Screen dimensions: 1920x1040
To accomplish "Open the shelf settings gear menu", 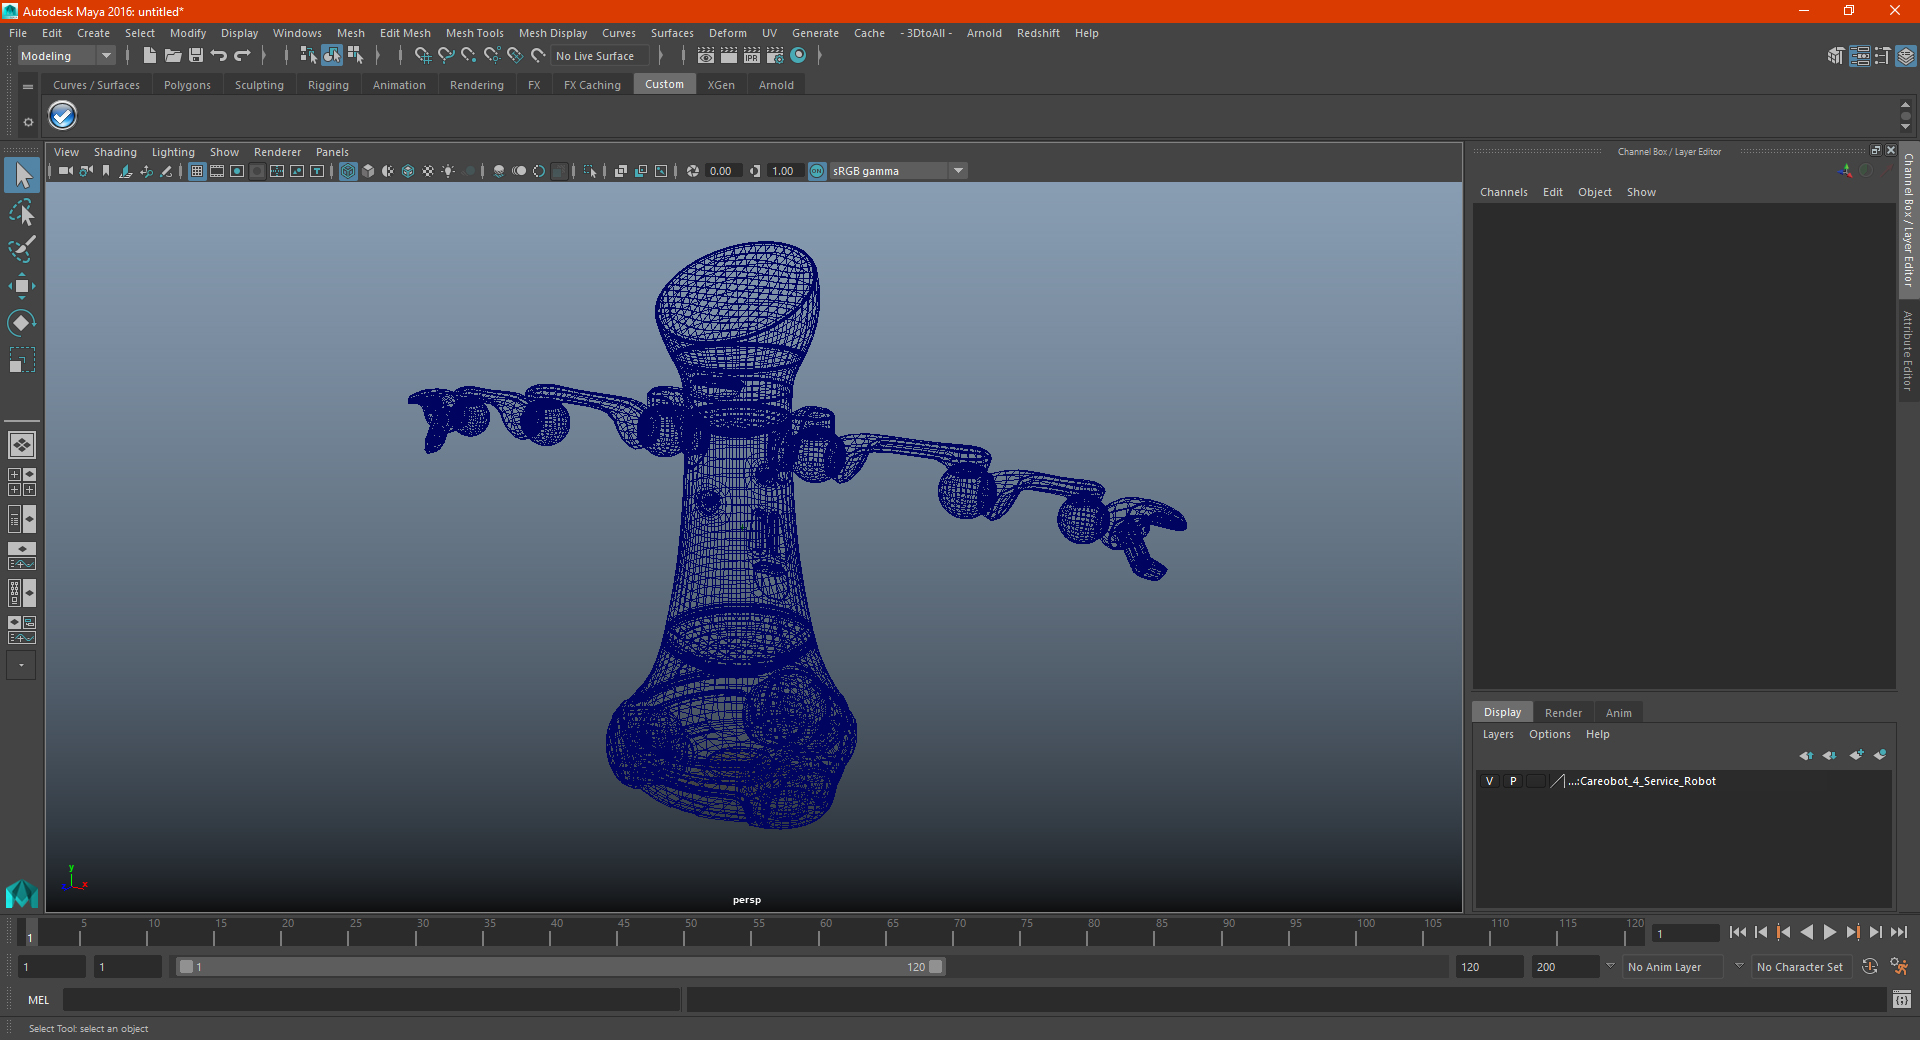I will [28, 122].
